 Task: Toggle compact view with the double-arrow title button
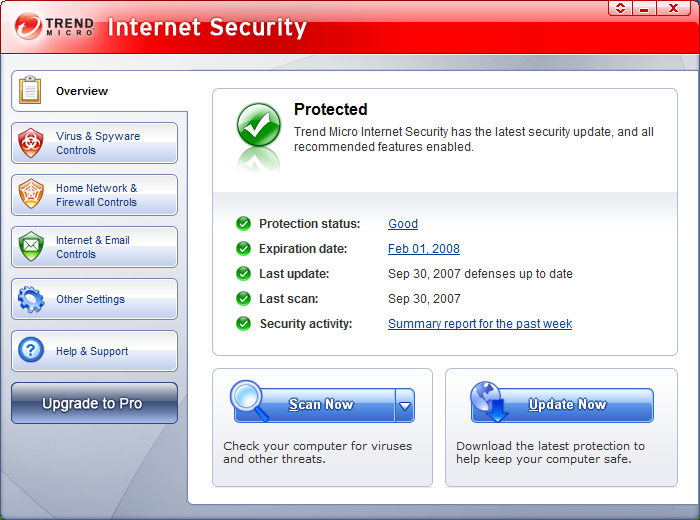click(620, 8)
